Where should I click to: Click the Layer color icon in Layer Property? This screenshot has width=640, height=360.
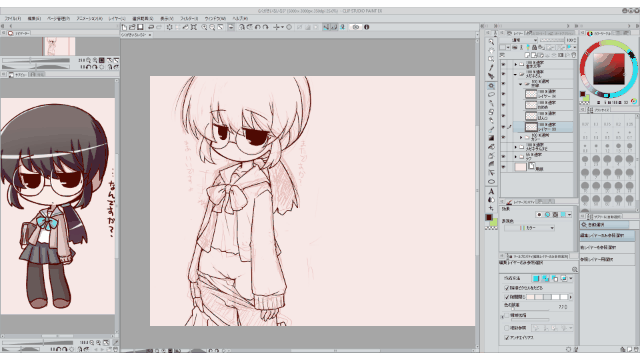[563, 215]
